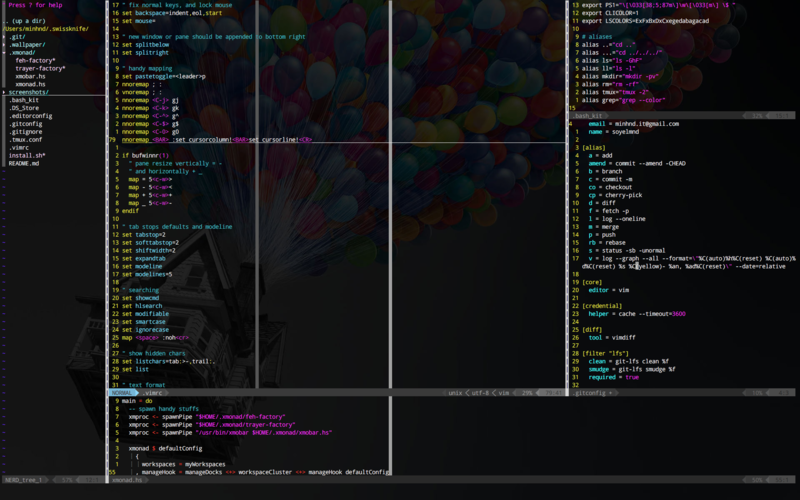The height and width of the screenshot is (500, 800).
Task: Open xmobar.hs in the file tree
Action: click(x=30, y=77)
